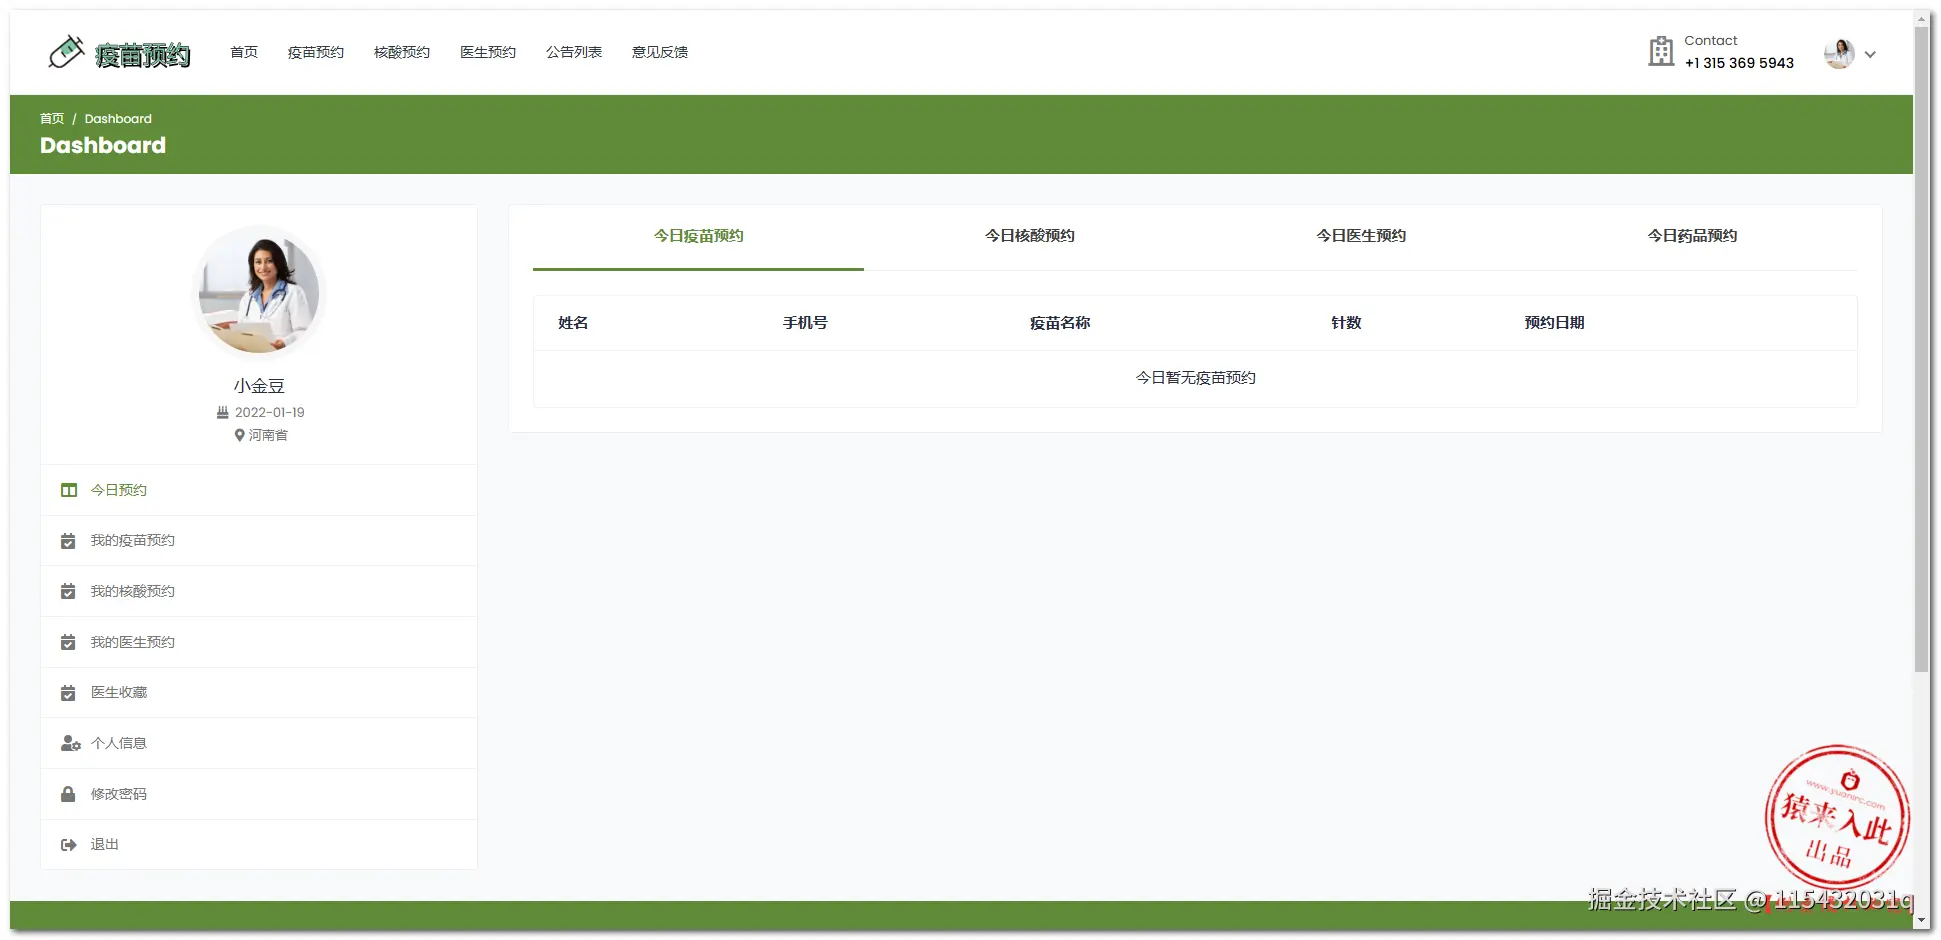Click the 姓名 column header

point(573,323)
